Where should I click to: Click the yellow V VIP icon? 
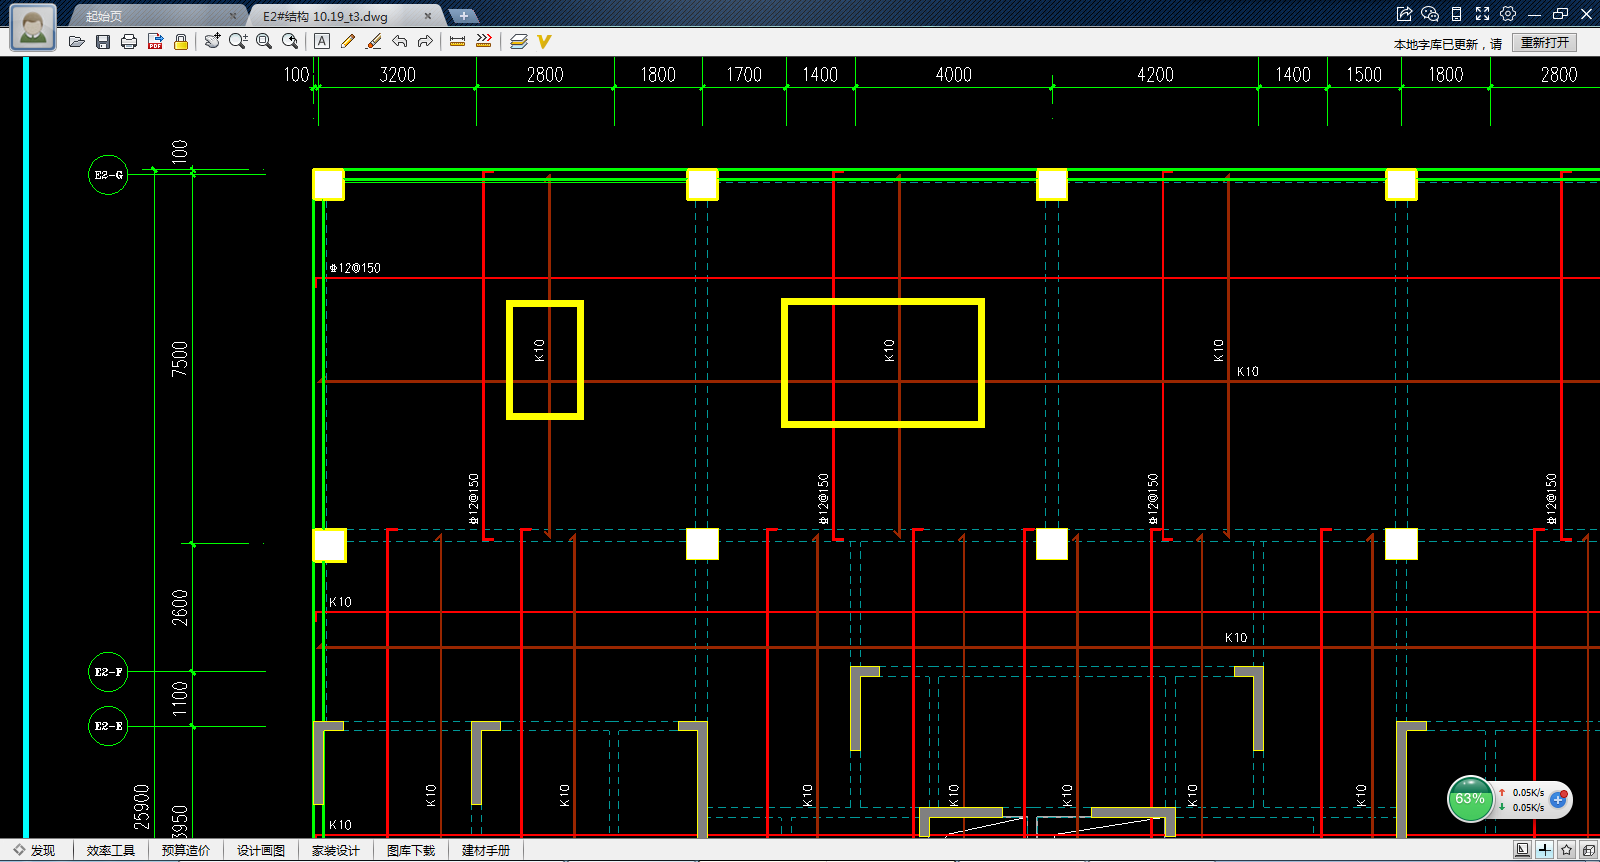coord(544,41)
